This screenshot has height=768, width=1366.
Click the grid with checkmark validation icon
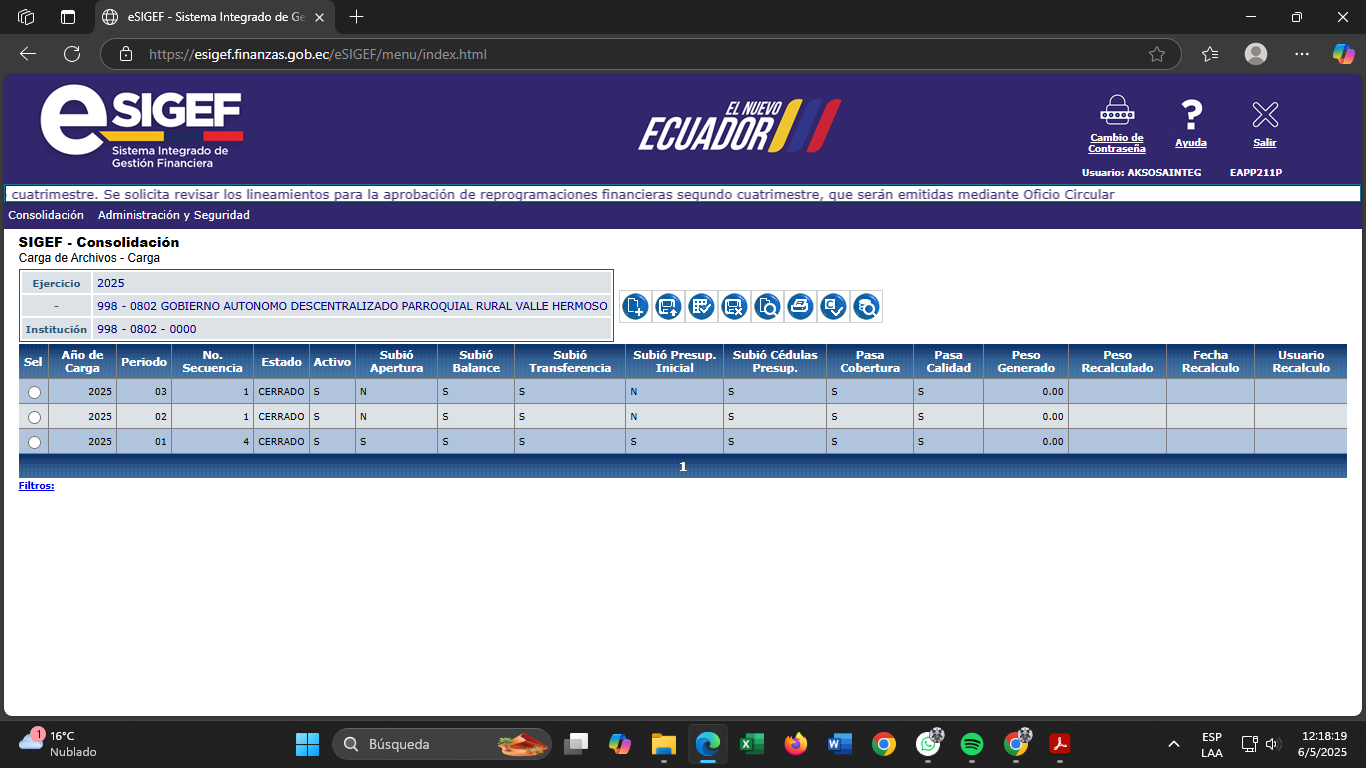point(701,307)
